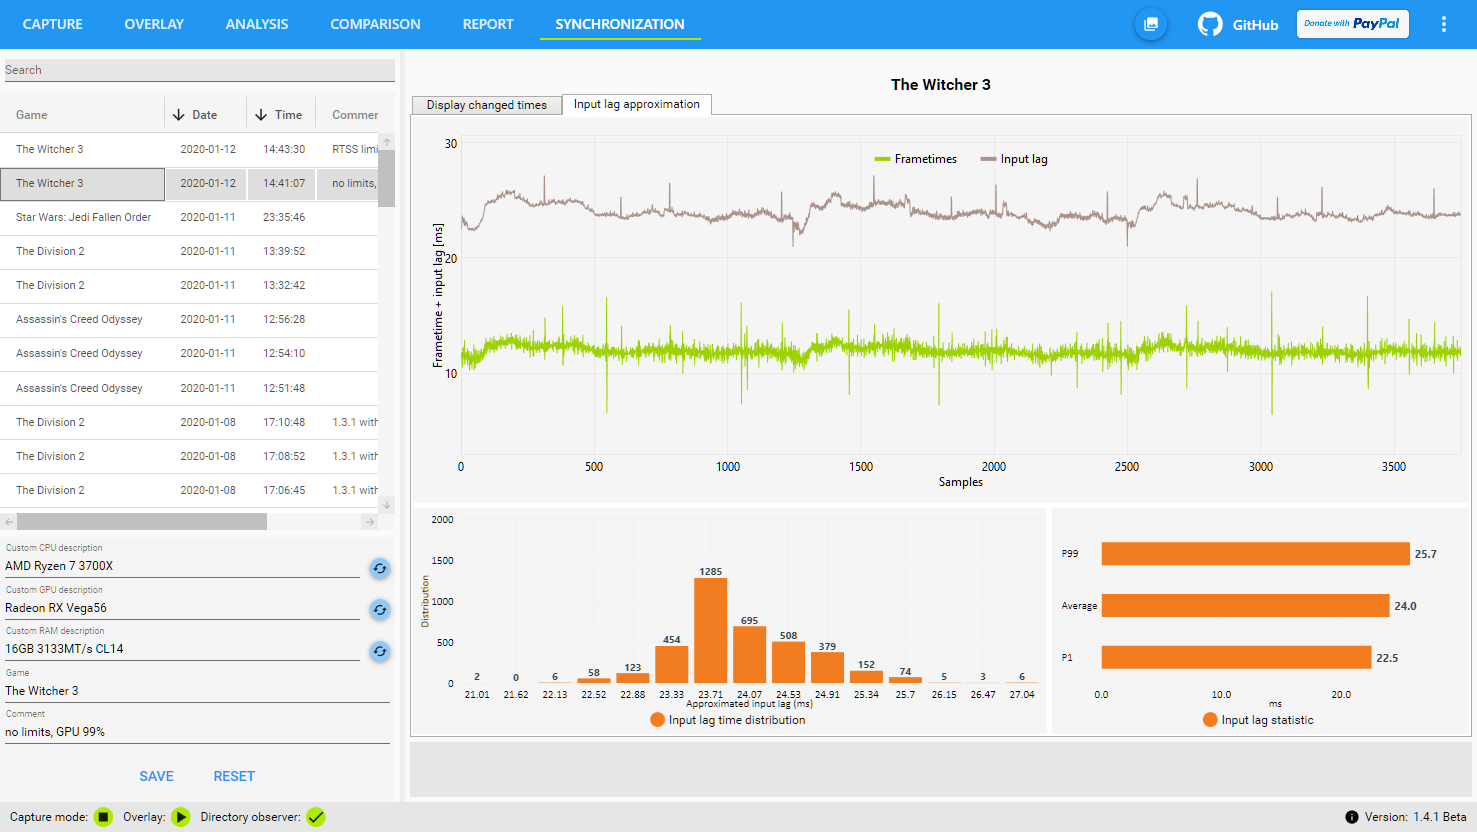The width and height of the screenshot is (1477, 832).
Task: Select The Division 2 record at 17:10:48
Action: click(189, 422)
